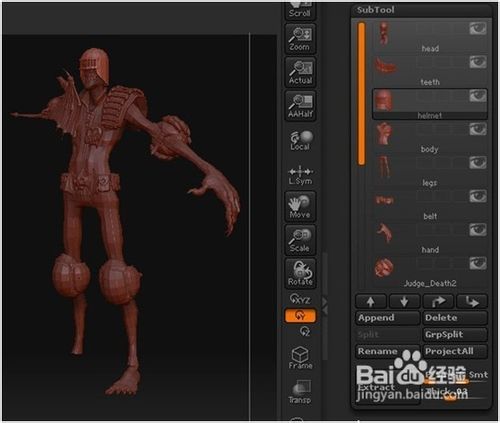Image resolution: width=500 pixels, height=423 pixels.
Task: Click the Delete subtool button
Action: point(455,318)
